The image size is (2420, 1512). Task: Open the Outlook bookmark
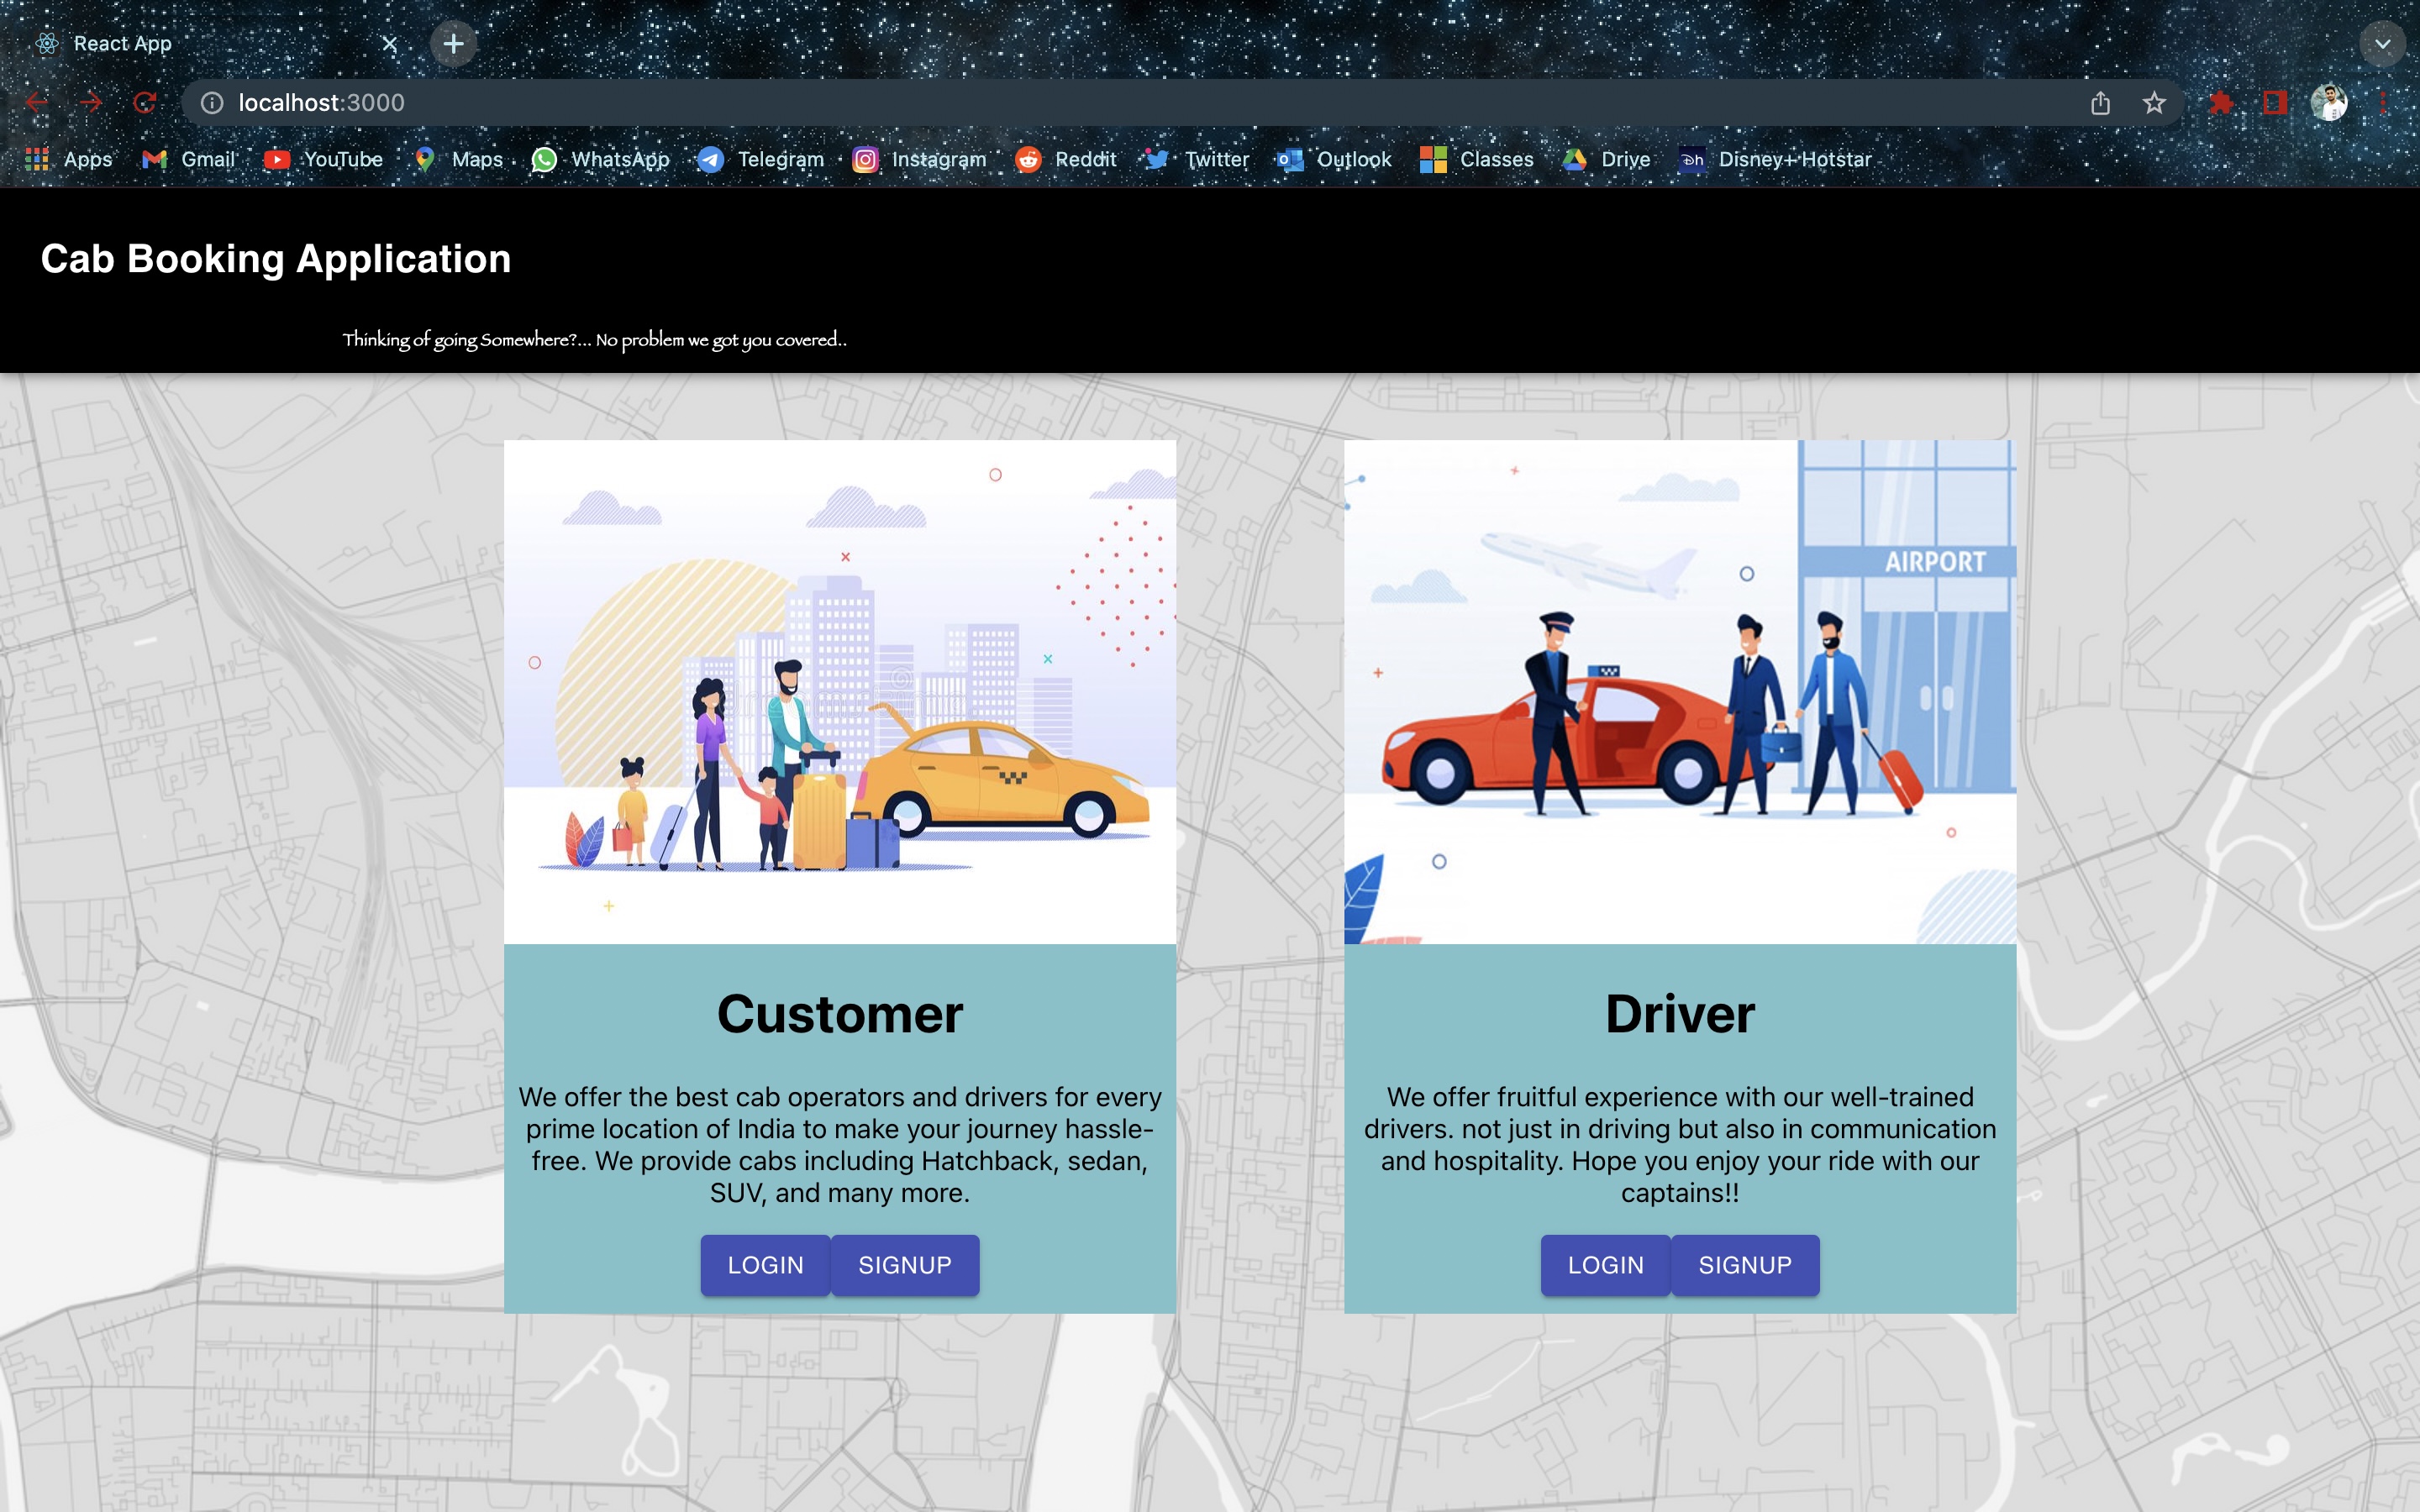coord(1333,159)
